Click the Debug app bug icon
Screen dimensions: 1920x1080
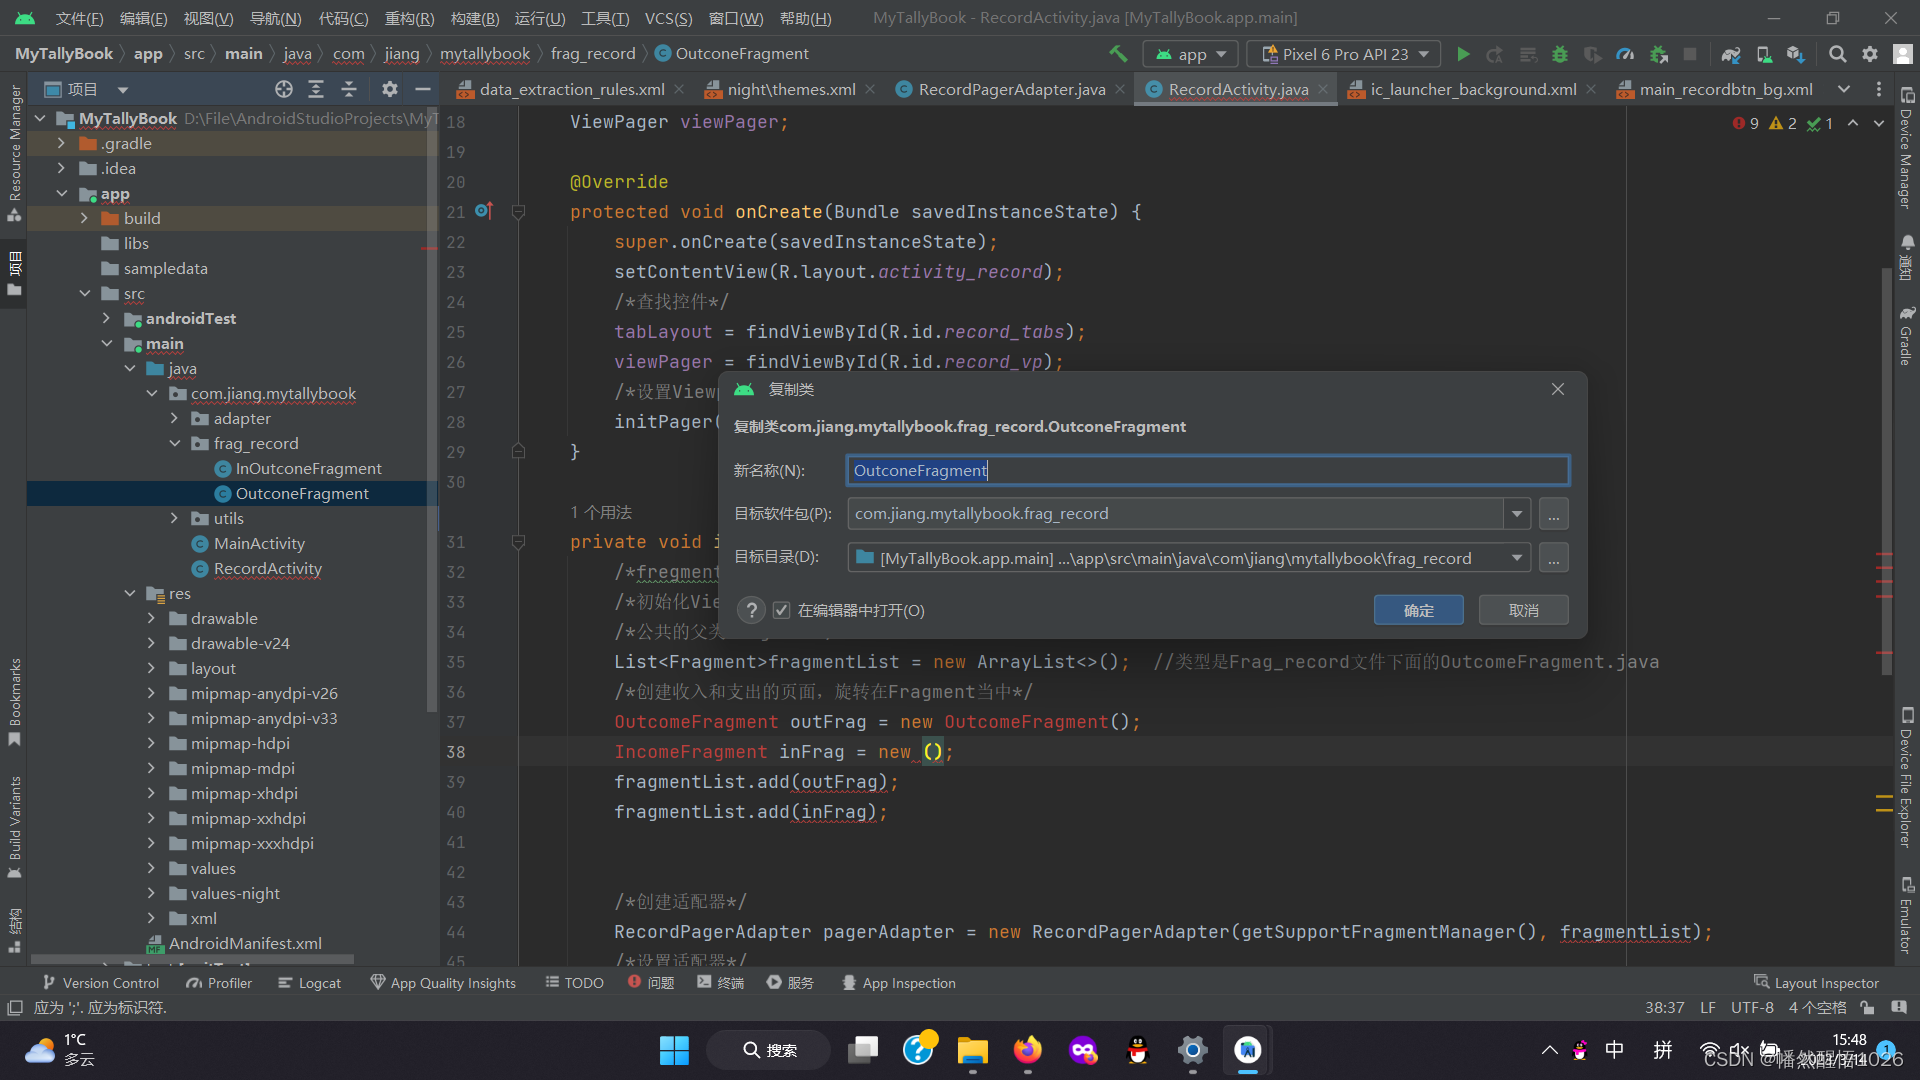click(x=1560, y=54)
